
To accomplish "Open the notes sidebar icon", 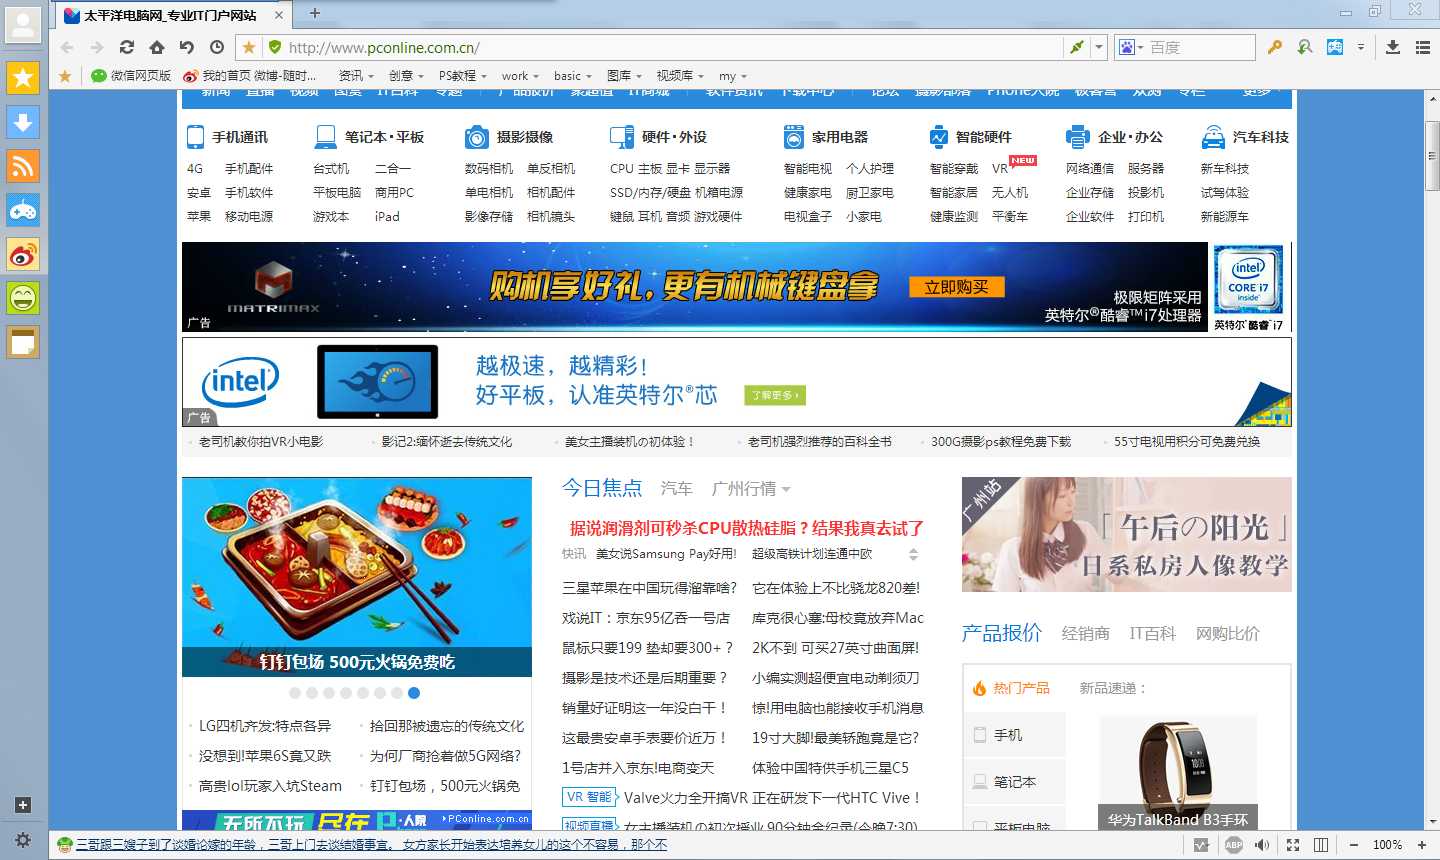I will 23,342.
